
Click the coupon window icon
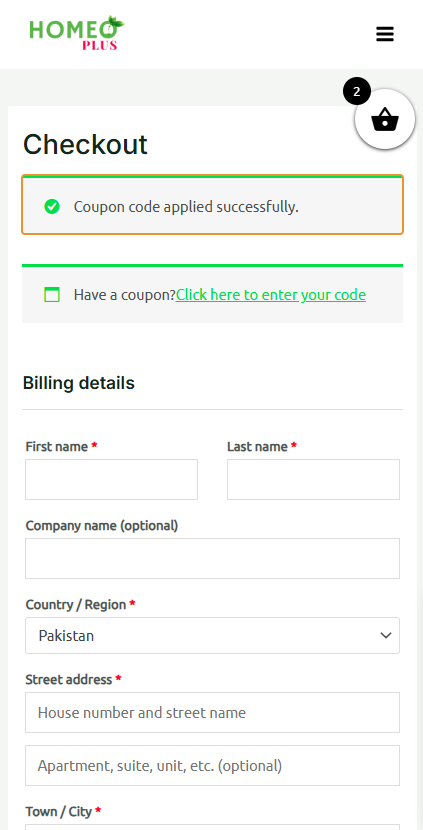(x=52, y=294)
